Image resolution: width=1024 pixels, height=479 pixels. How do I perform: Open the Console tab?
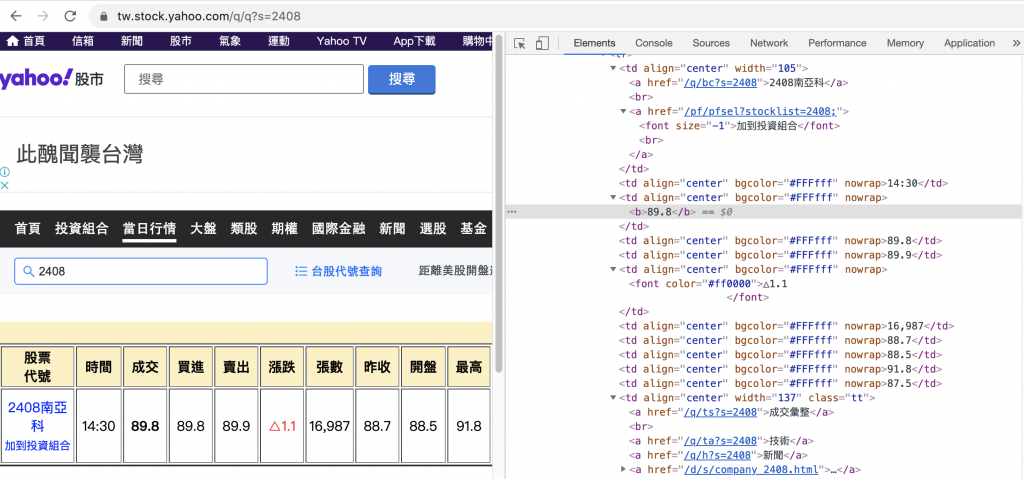[654, 43]
